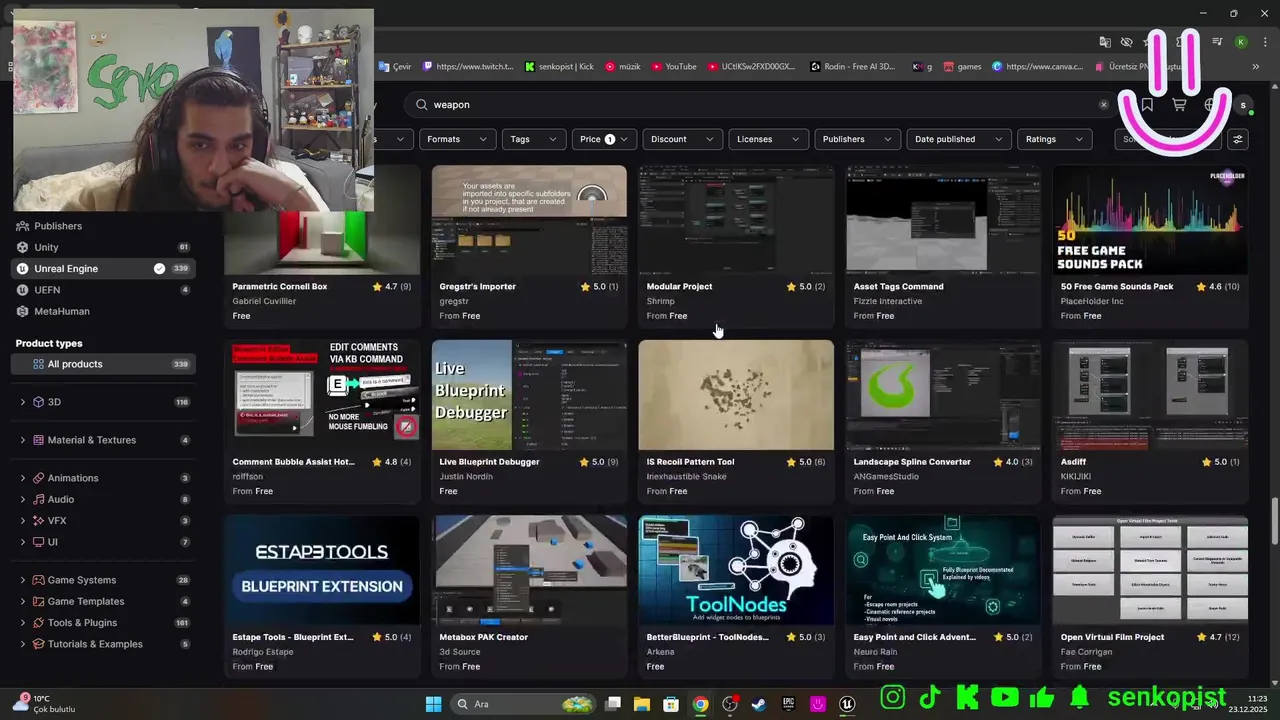This screenshot has width=1280, height=720.
Task: Click the Windows taskbar Ara search box
Action: [x=521, y=704]
